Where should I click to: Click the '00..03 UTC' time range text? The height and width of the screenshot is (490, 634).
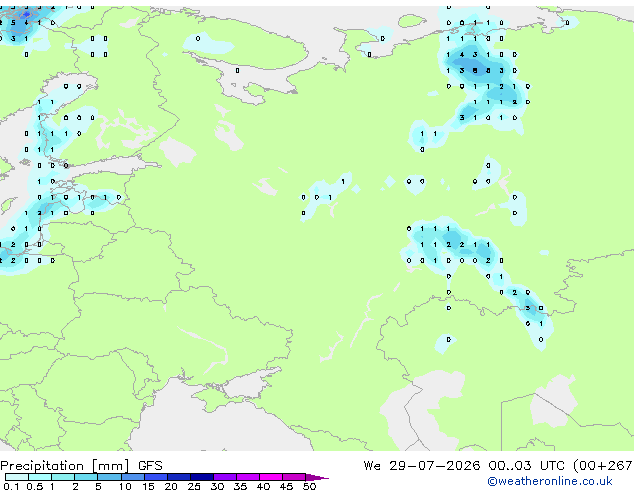(x=526, y=466)
